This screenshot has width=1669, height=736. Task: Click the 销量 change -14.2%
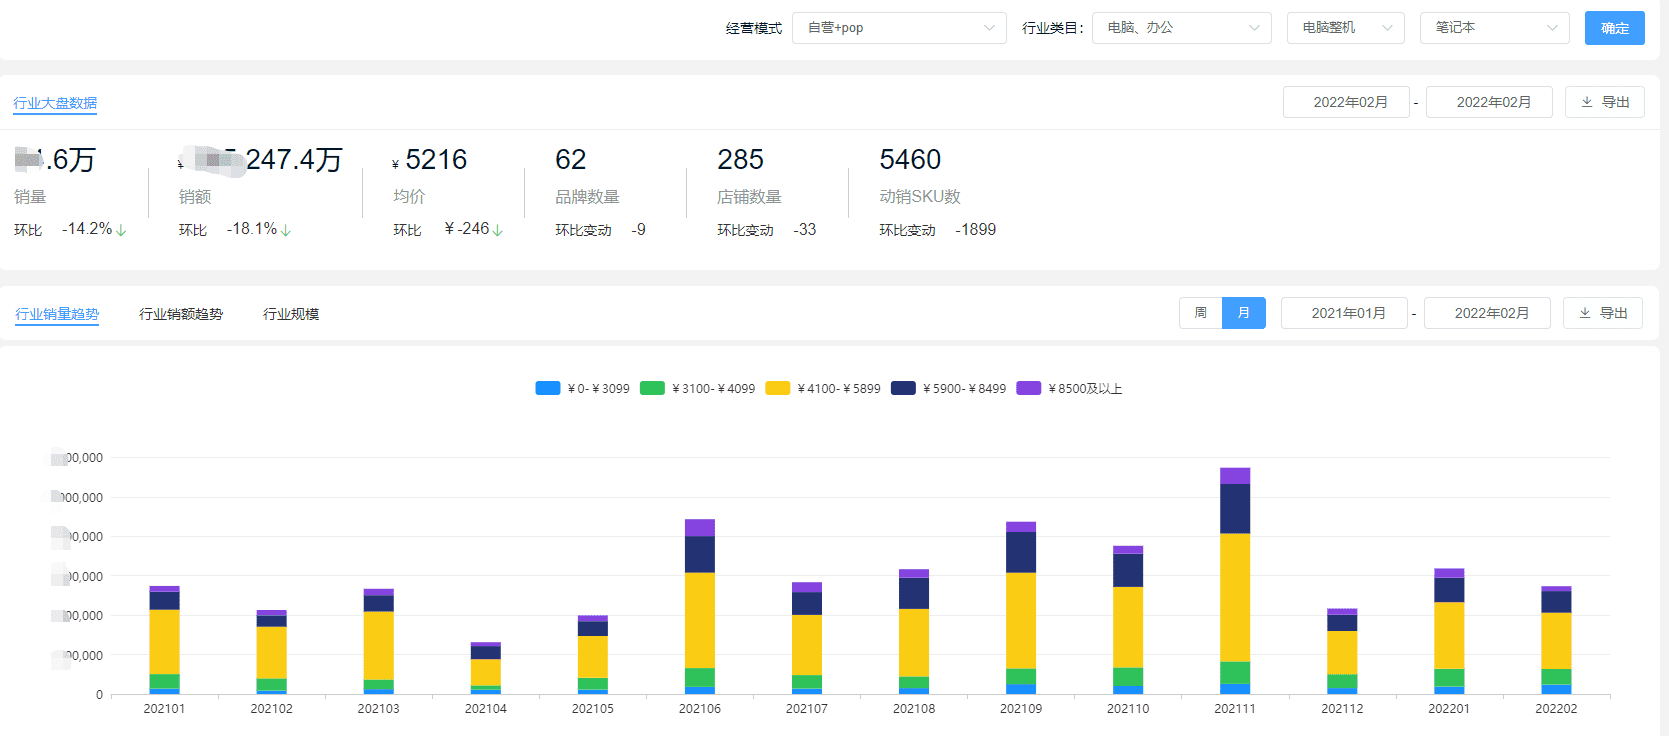pos(87,229)
